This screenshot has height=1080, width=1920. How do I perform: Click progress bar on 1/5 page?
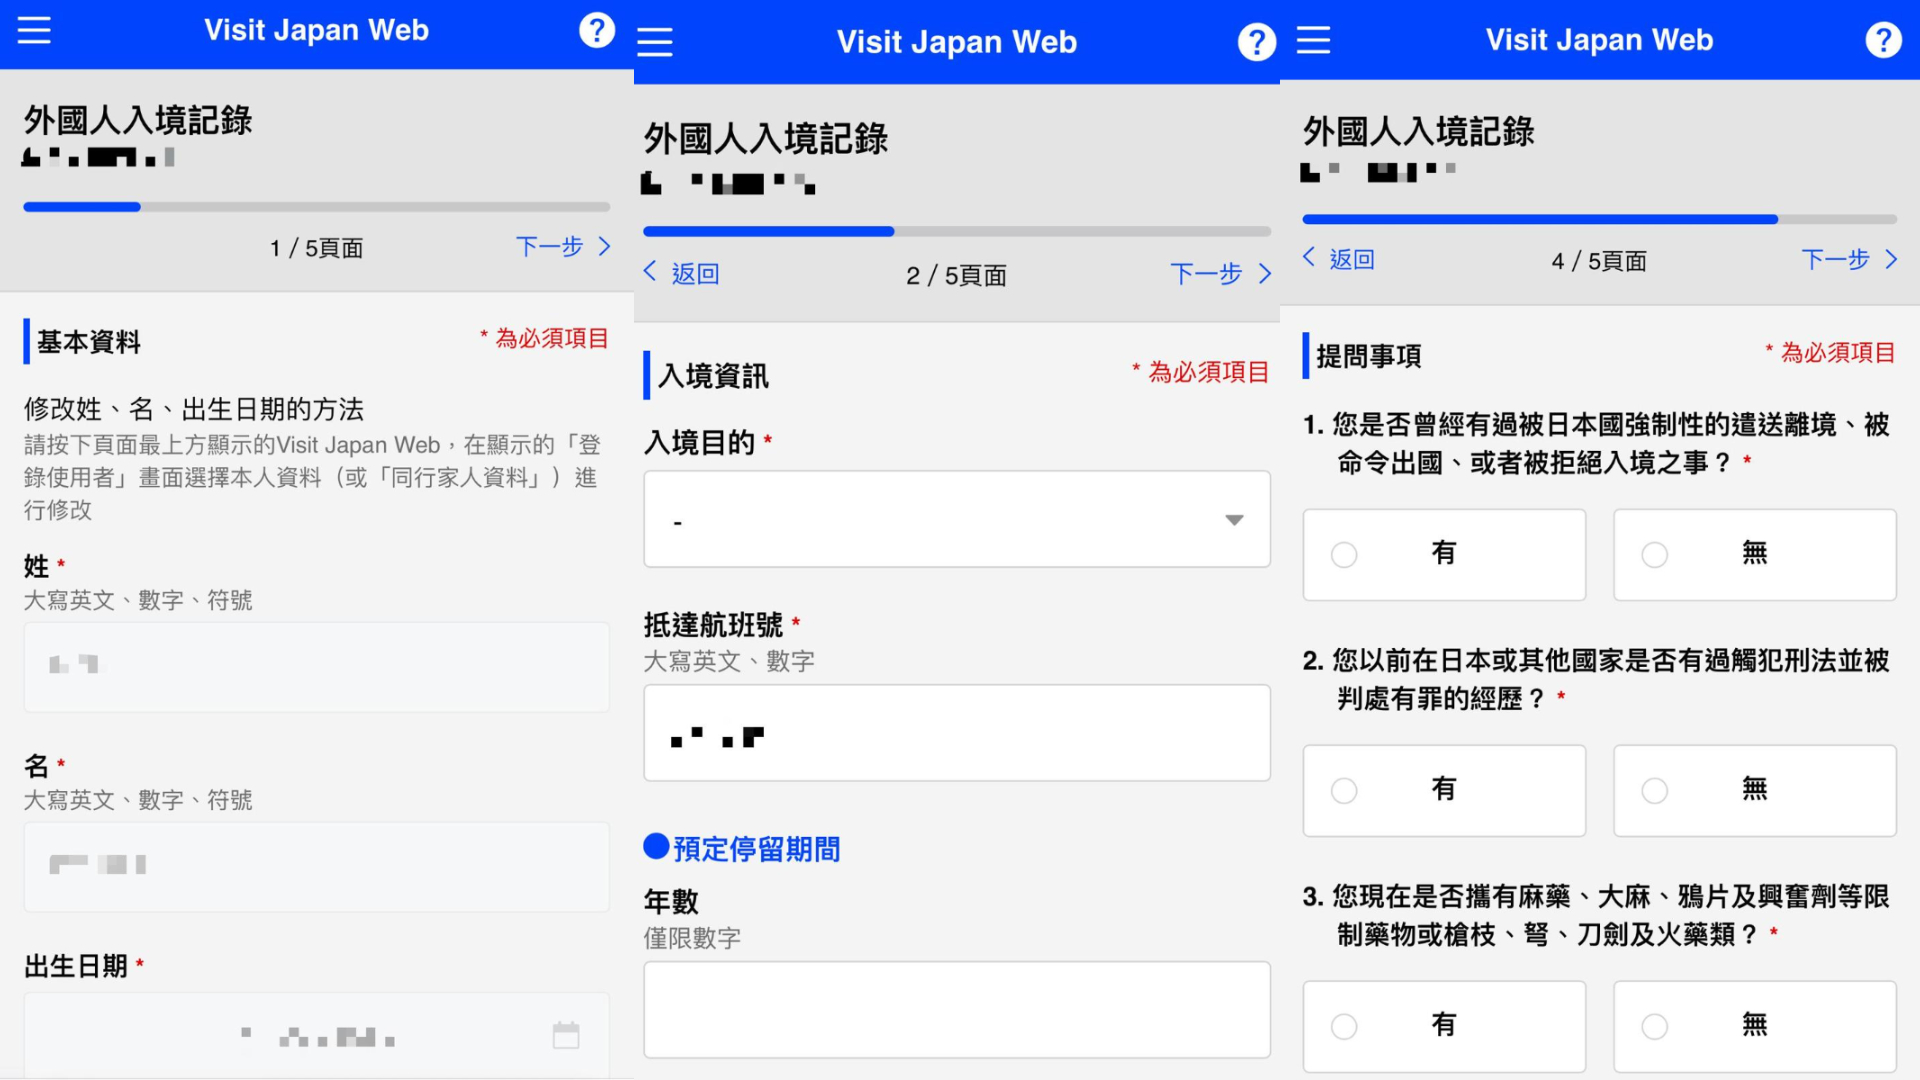pyautogui.click(x=316, y=207)
